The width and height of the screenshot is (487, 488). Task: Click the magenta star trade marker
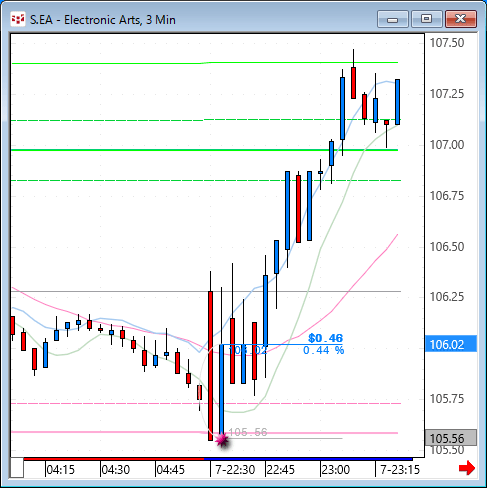point(222,440)
